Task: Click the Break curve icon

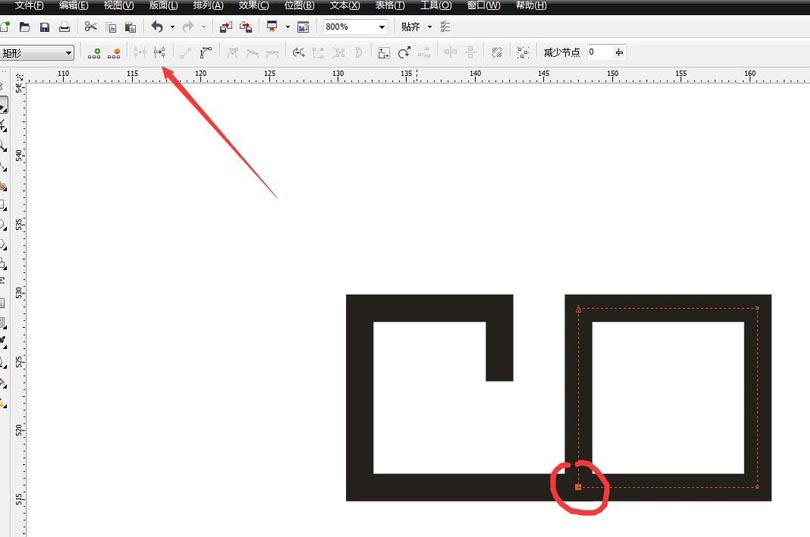Action: pyautogui.click(x=160, y=52)
